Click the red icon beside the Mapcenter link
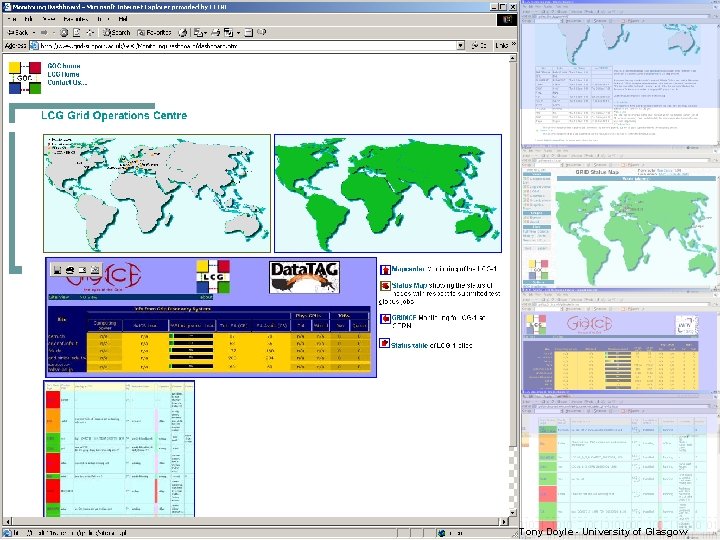 click(385, 270)
